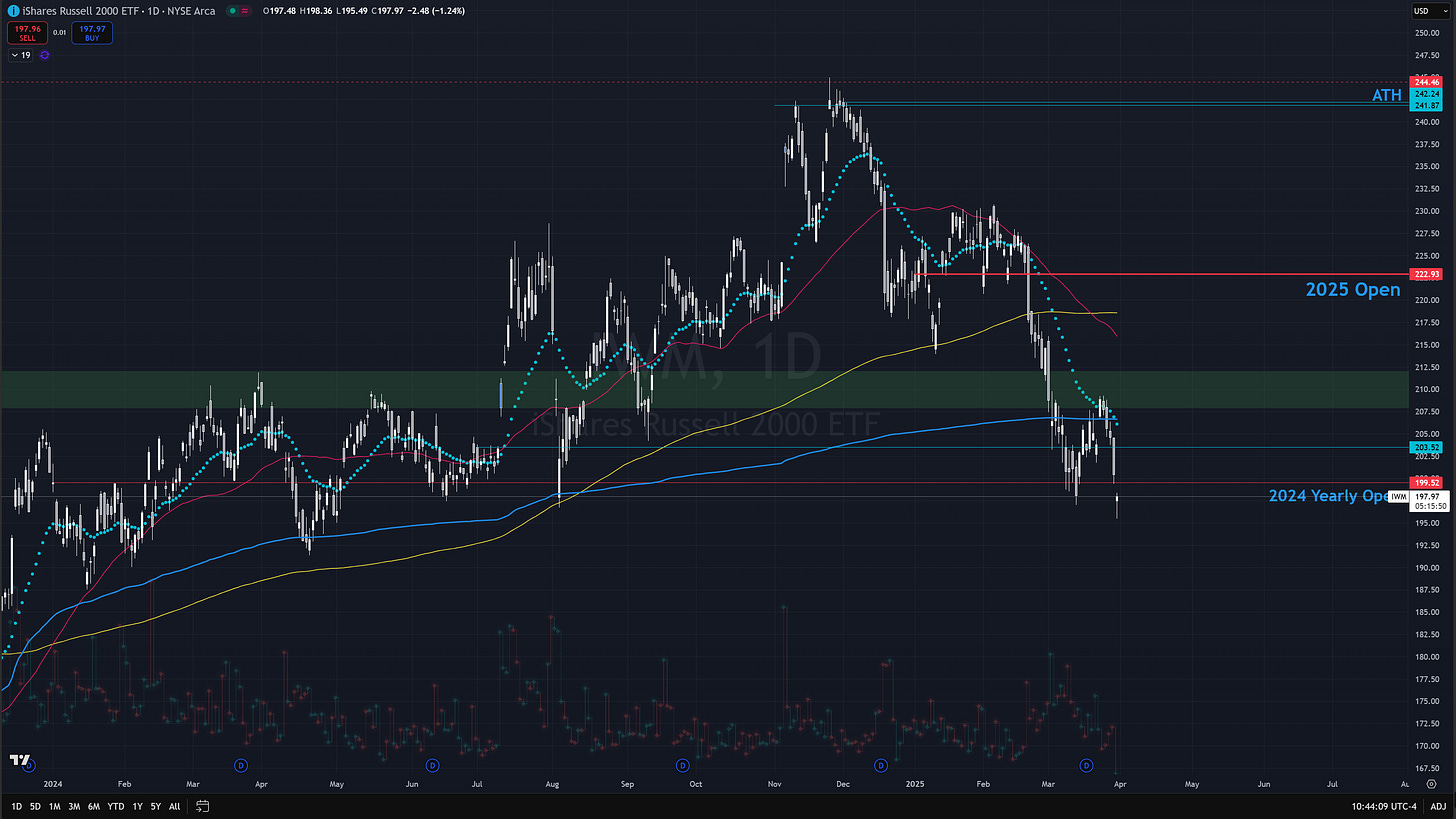Click dividend D marker before October 2024
The width and height of the screenshot is (1456, 819).
tap(683, 765)
